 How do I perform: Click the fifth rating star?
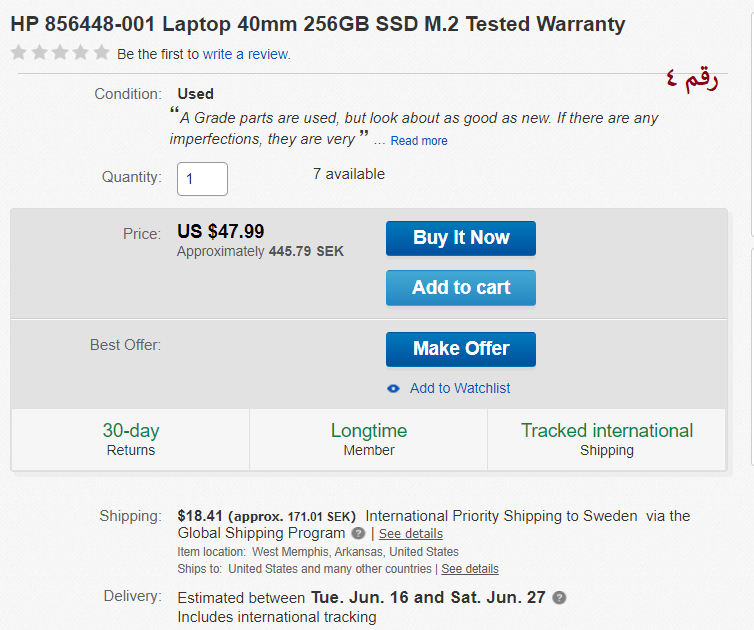tap(101, 53)
